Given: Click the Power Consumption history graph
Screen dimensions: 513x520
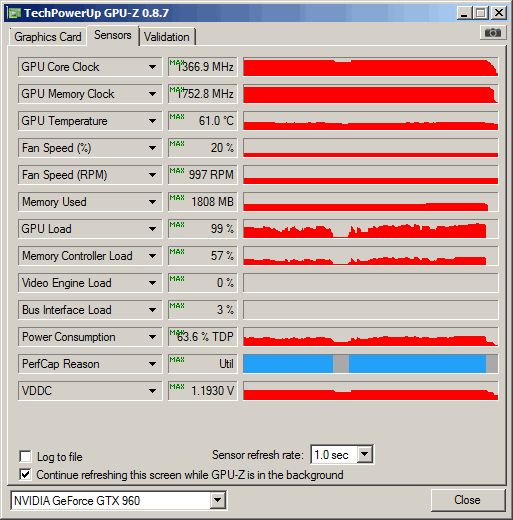Looking at the screenshot, I should [x=371, y=337].
